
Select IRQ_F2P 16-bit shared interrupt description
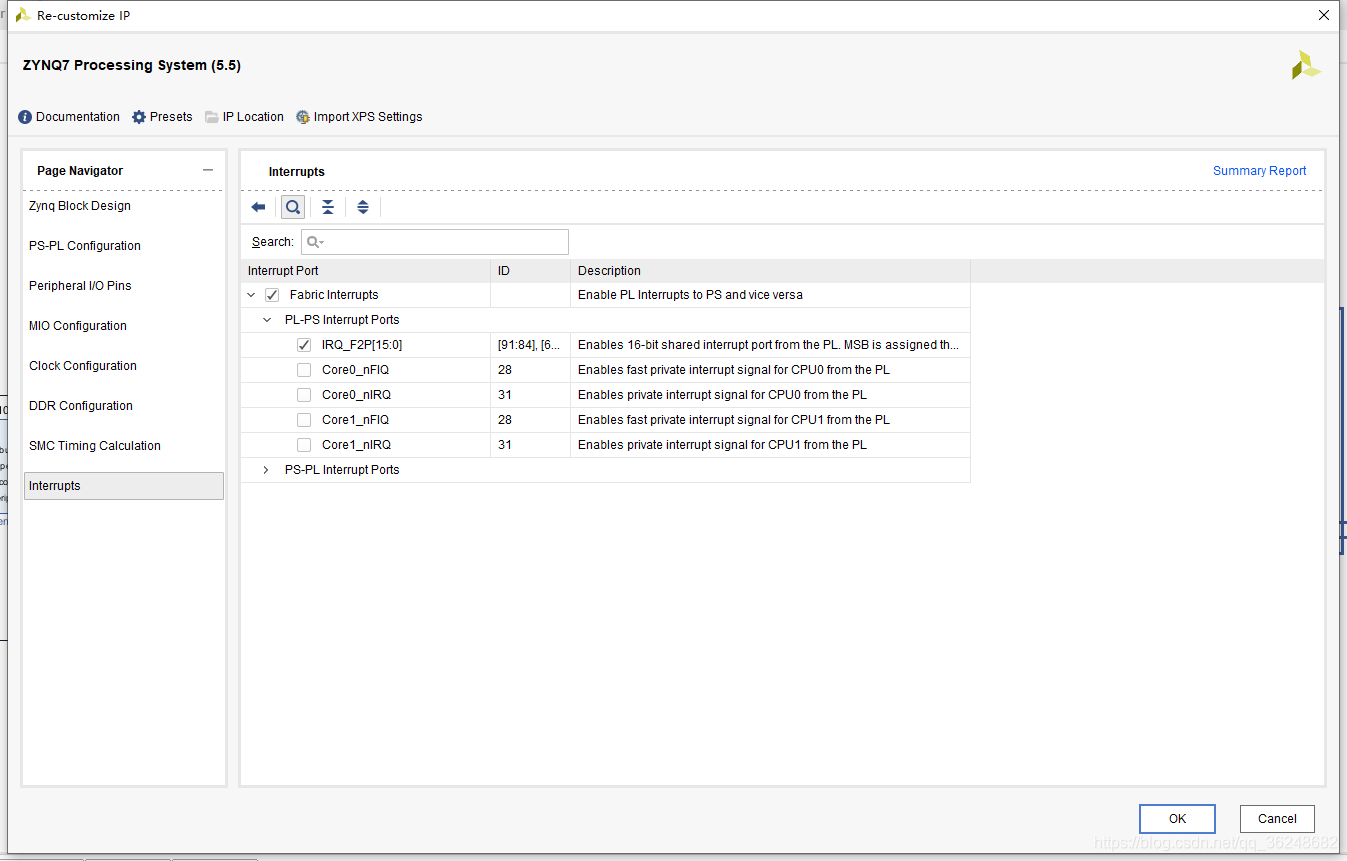(x=768, y=345)
